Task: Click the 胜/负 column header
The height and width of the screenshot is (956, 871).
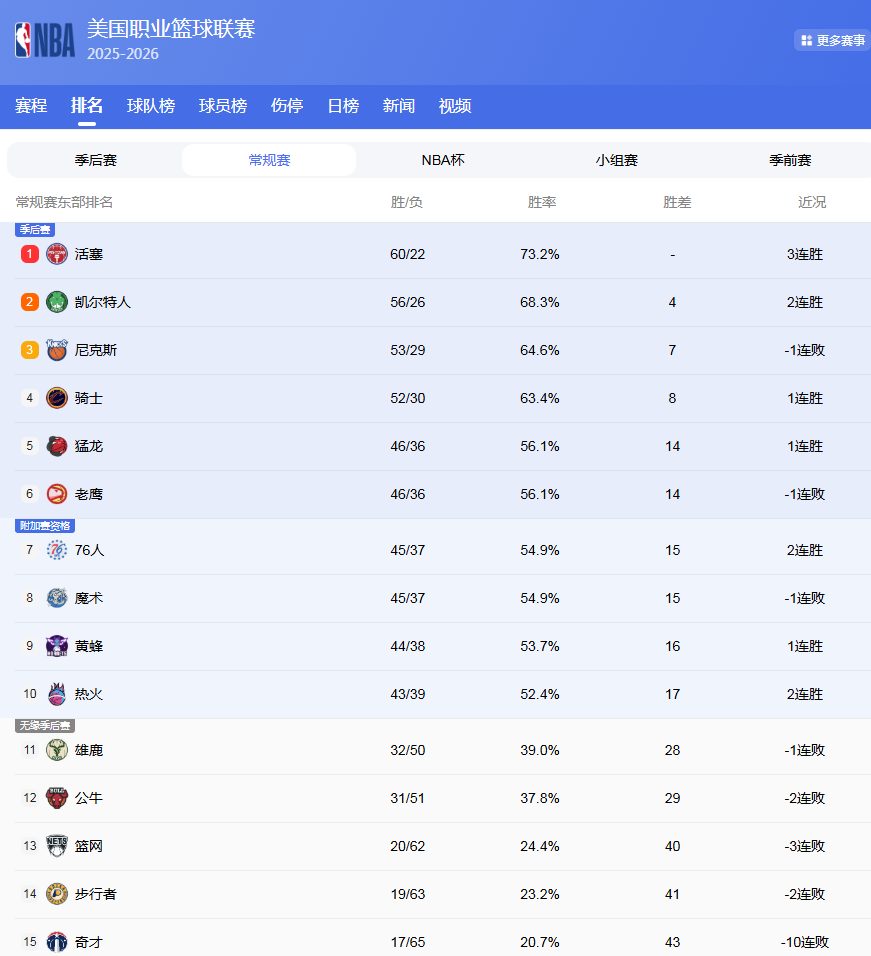Action: point(407,202)
